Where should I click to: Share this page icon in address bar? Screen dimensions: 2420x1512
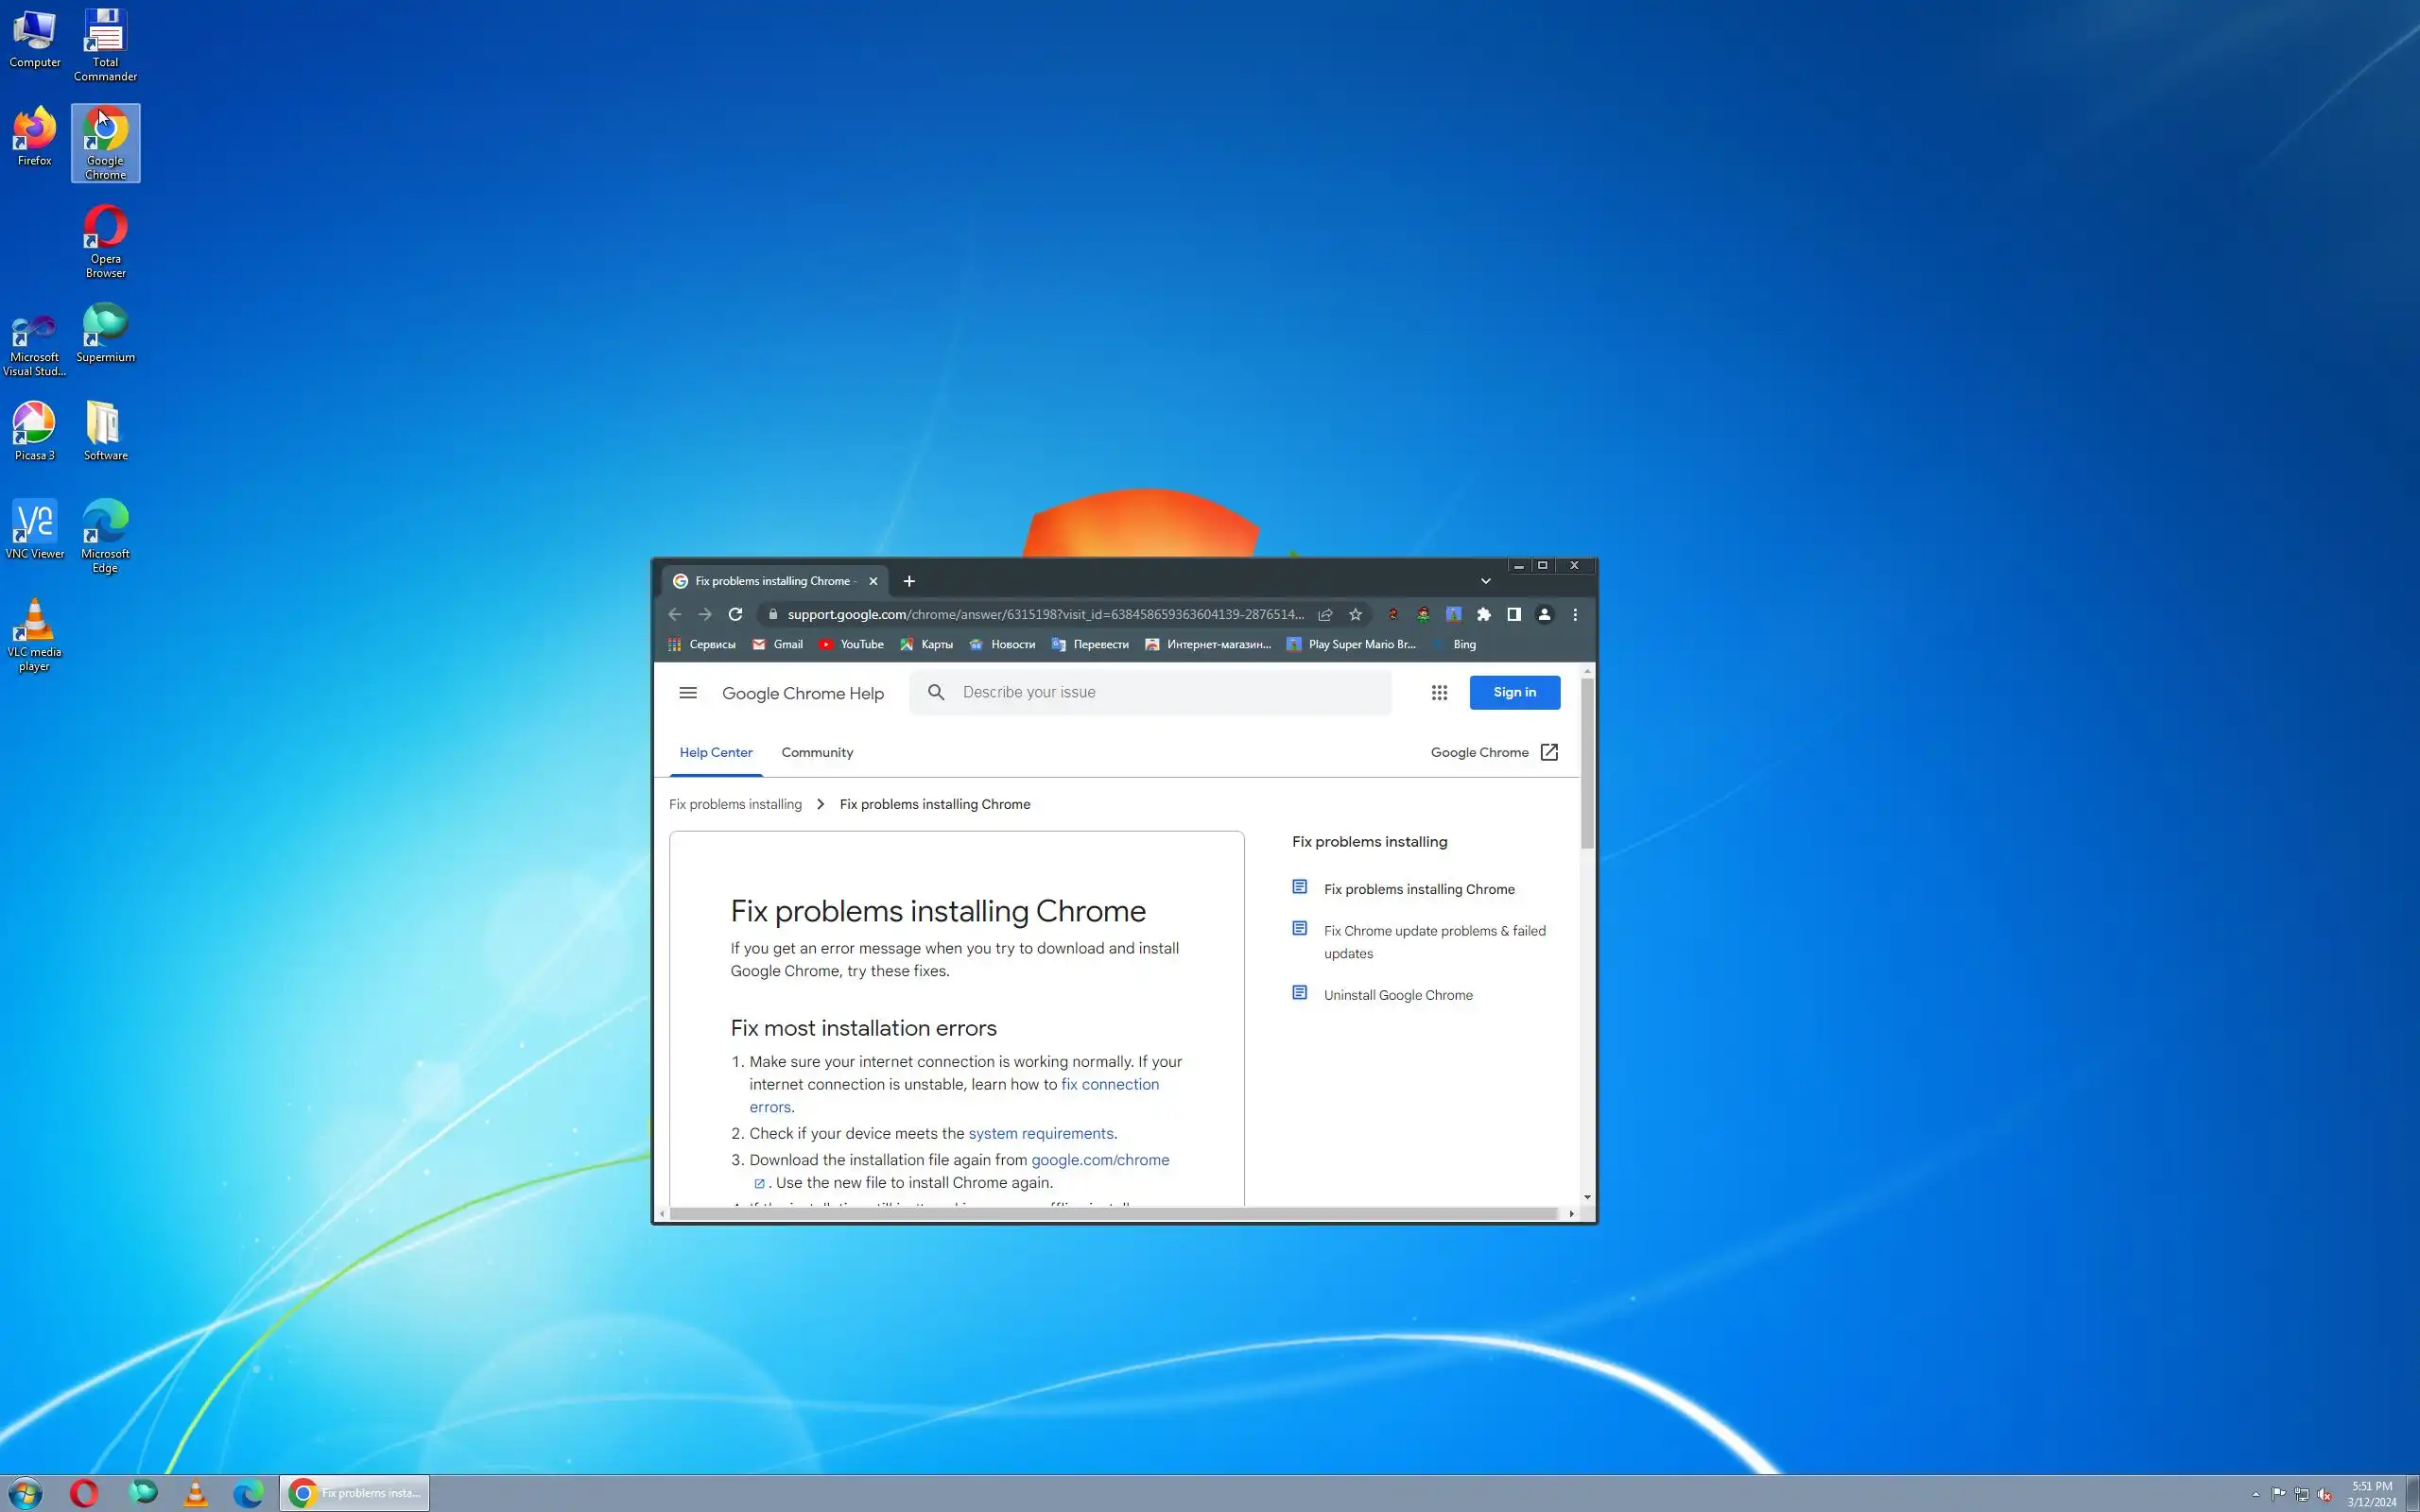point(1325,614)
